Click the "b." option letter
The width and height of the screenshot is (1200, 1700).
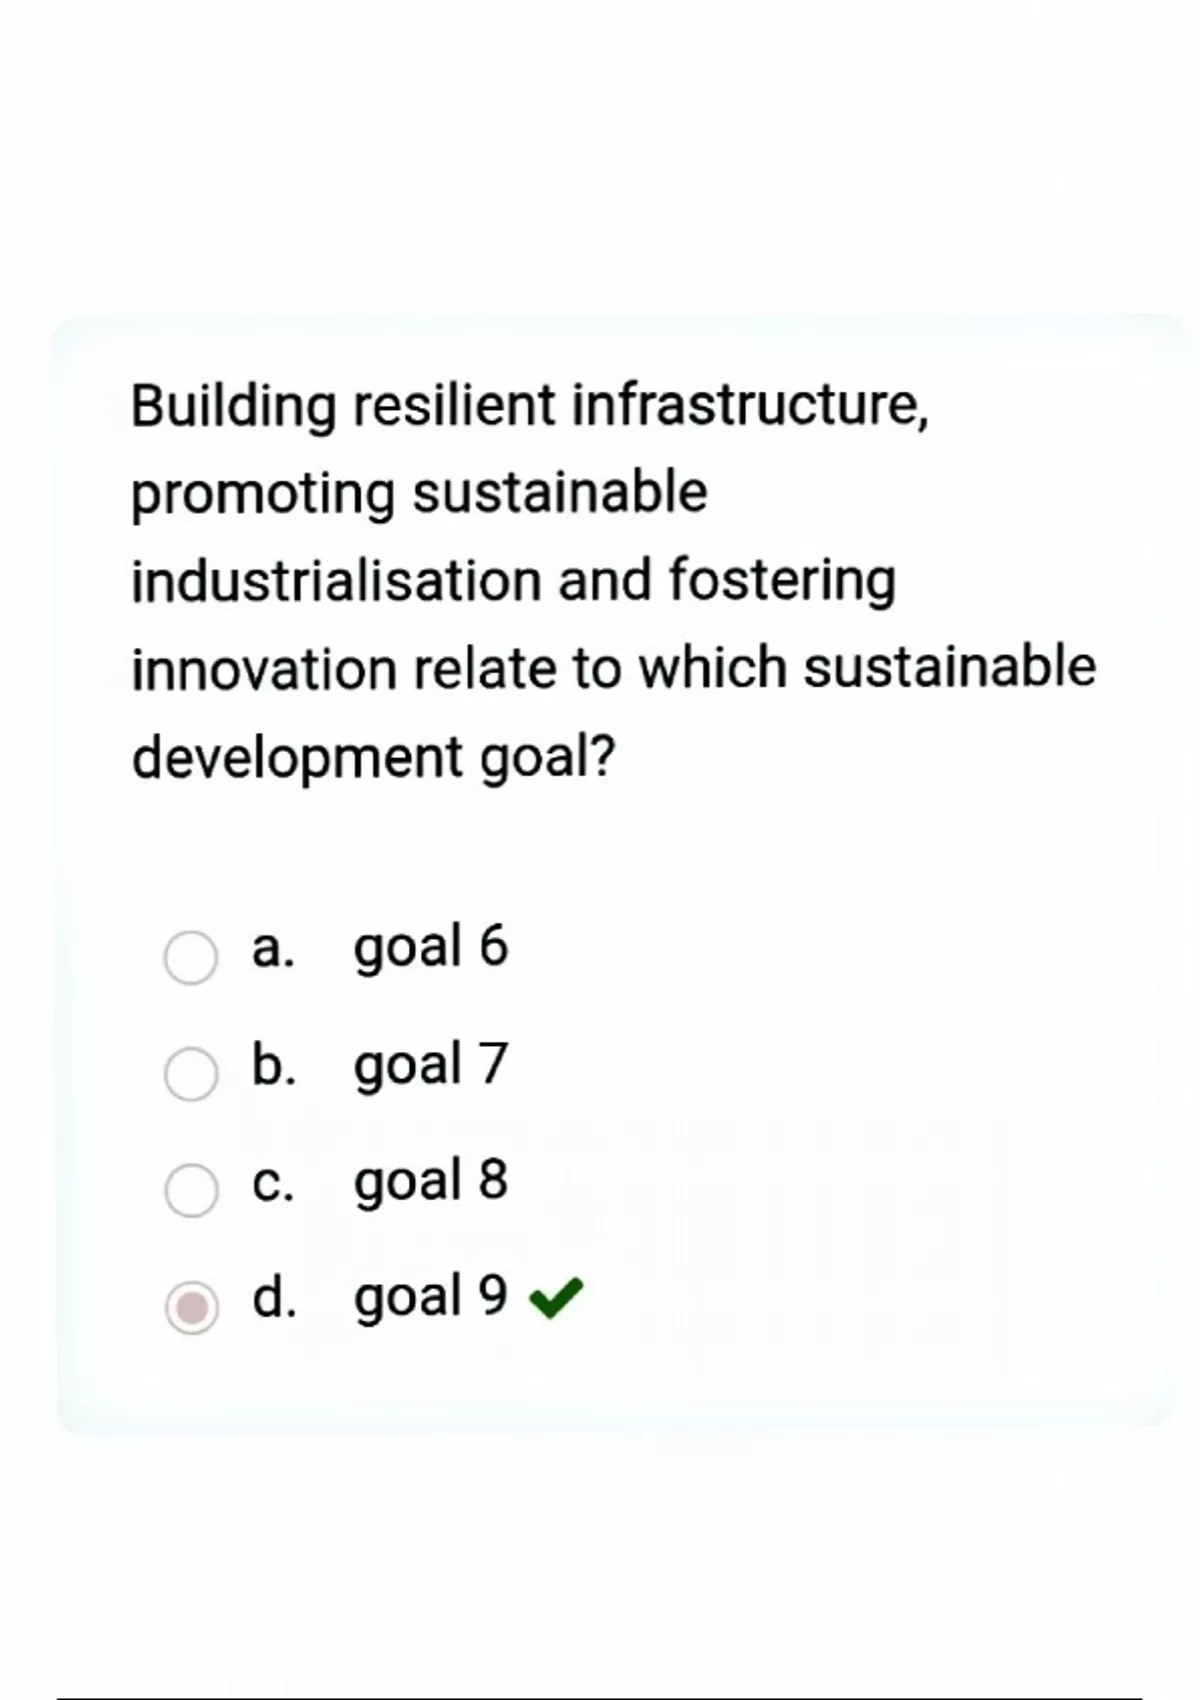click(x=273, y=1063)
